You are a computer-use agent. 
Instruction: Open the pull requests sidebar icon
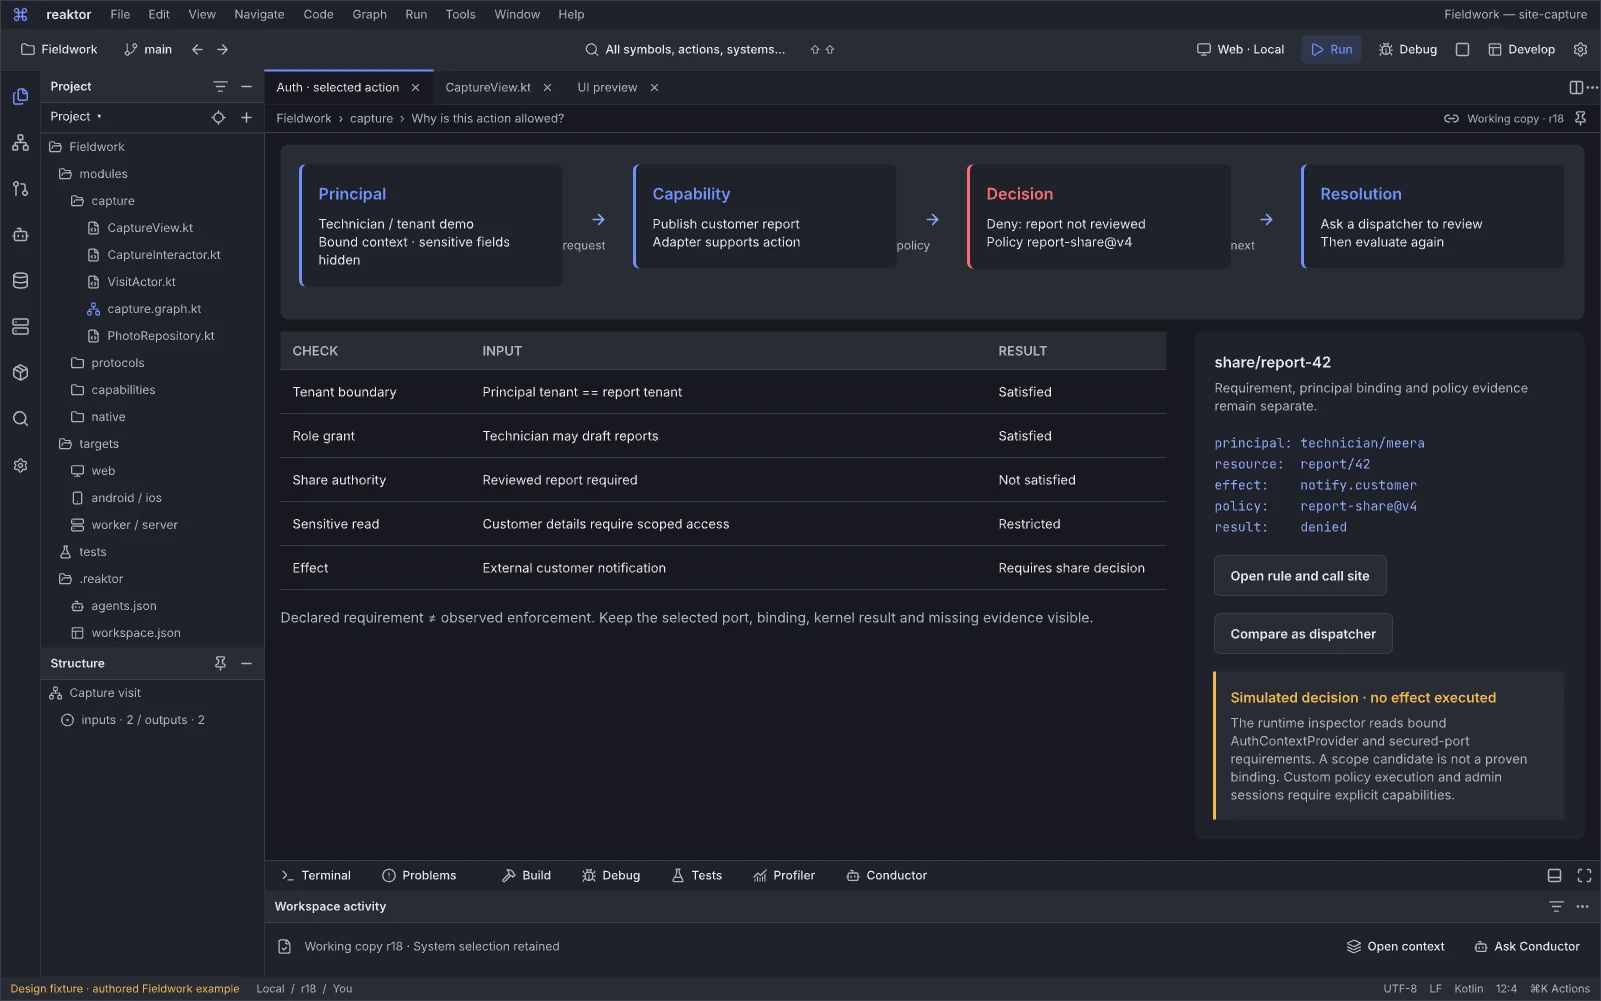coord(20,189)
